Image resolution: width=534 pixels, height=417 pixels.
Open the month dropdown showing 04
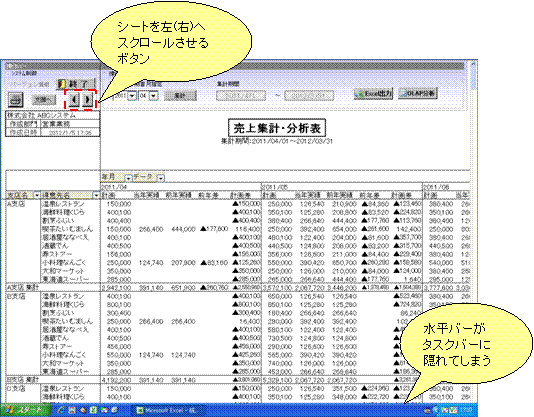[x=154, y=96]
